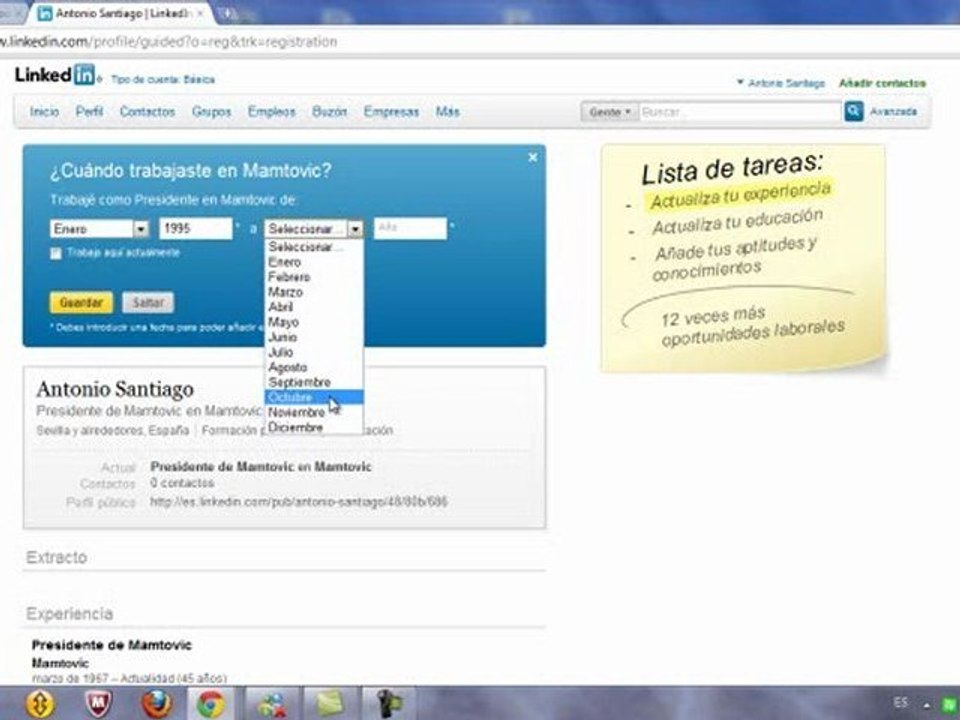Open Firefox from the taskbar

point(156,703)
